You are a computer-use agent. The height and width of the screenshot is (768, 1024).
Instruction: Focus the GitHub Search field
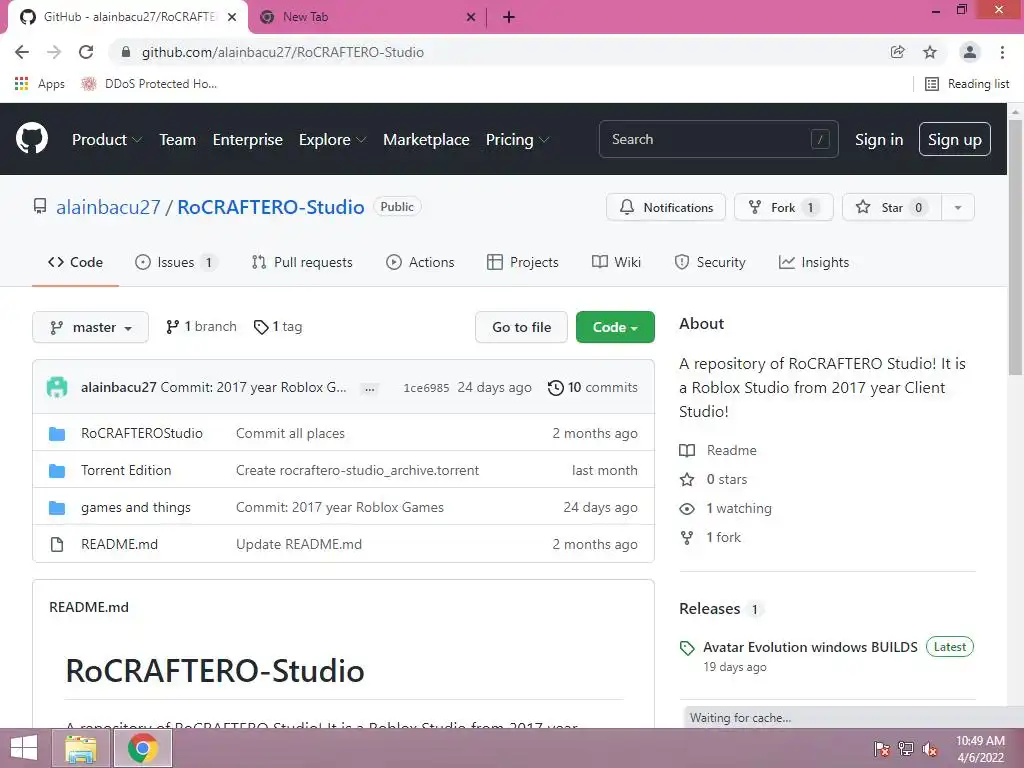click(x=718, y=139)
